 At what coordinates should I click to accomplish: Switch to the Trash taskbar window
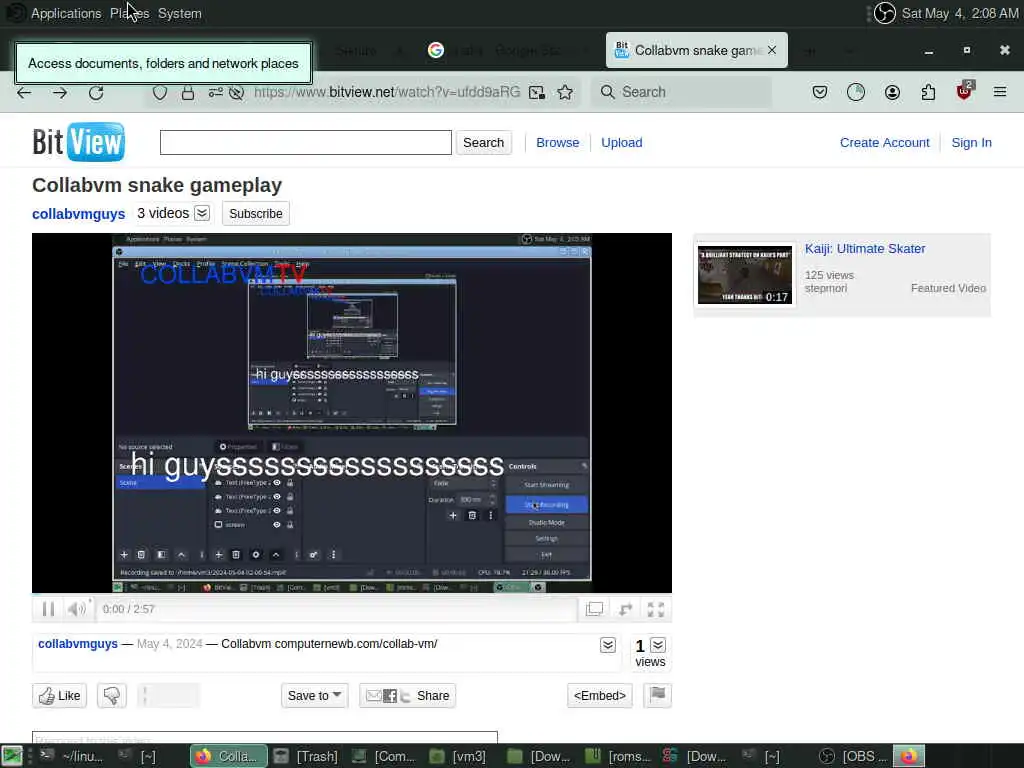tap(307, 756)
